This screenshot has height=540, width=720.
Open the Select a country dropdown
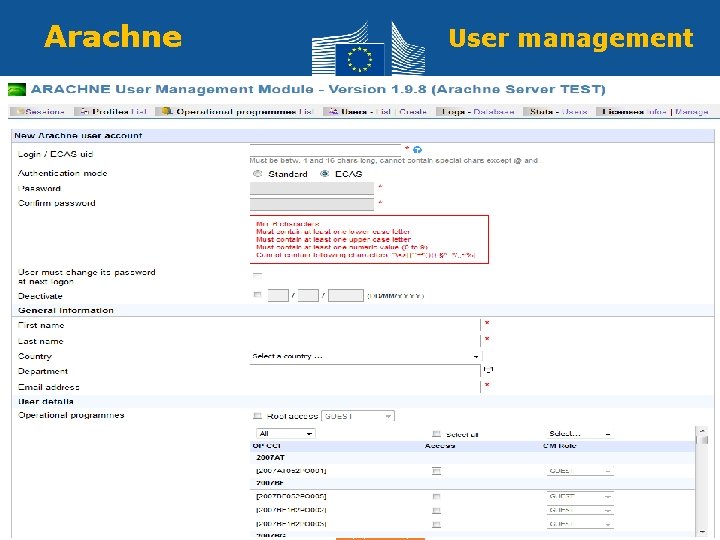pyautogui.click(x=366, y=356)
